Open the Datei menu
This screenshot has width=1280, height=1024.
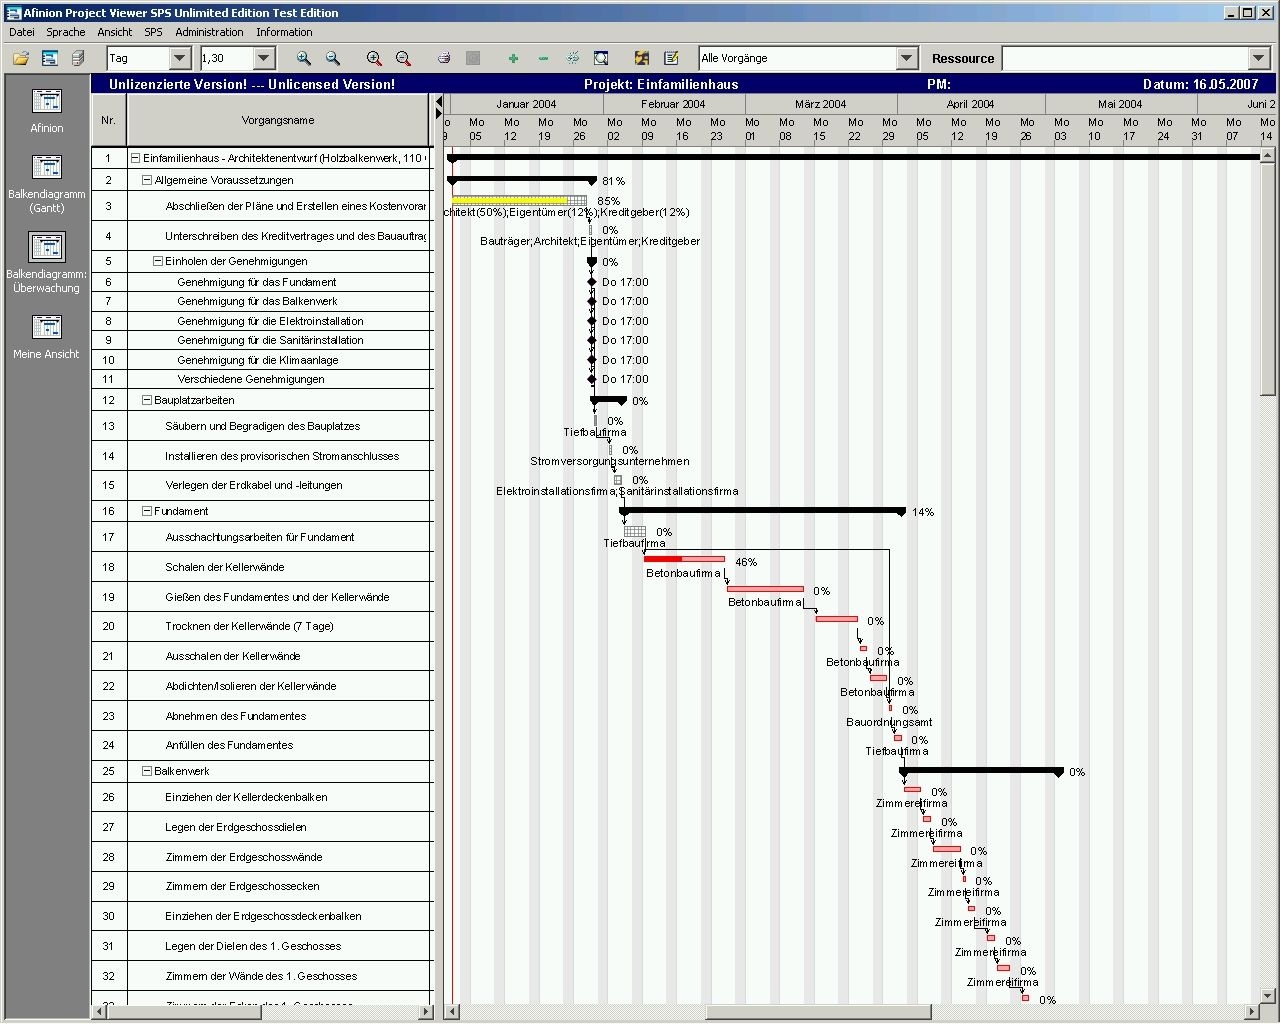pos(21,32)
